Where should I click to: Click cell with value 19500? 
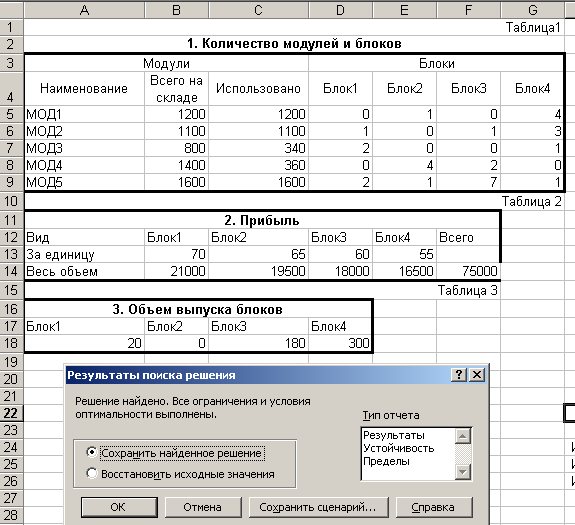[258, 271]
